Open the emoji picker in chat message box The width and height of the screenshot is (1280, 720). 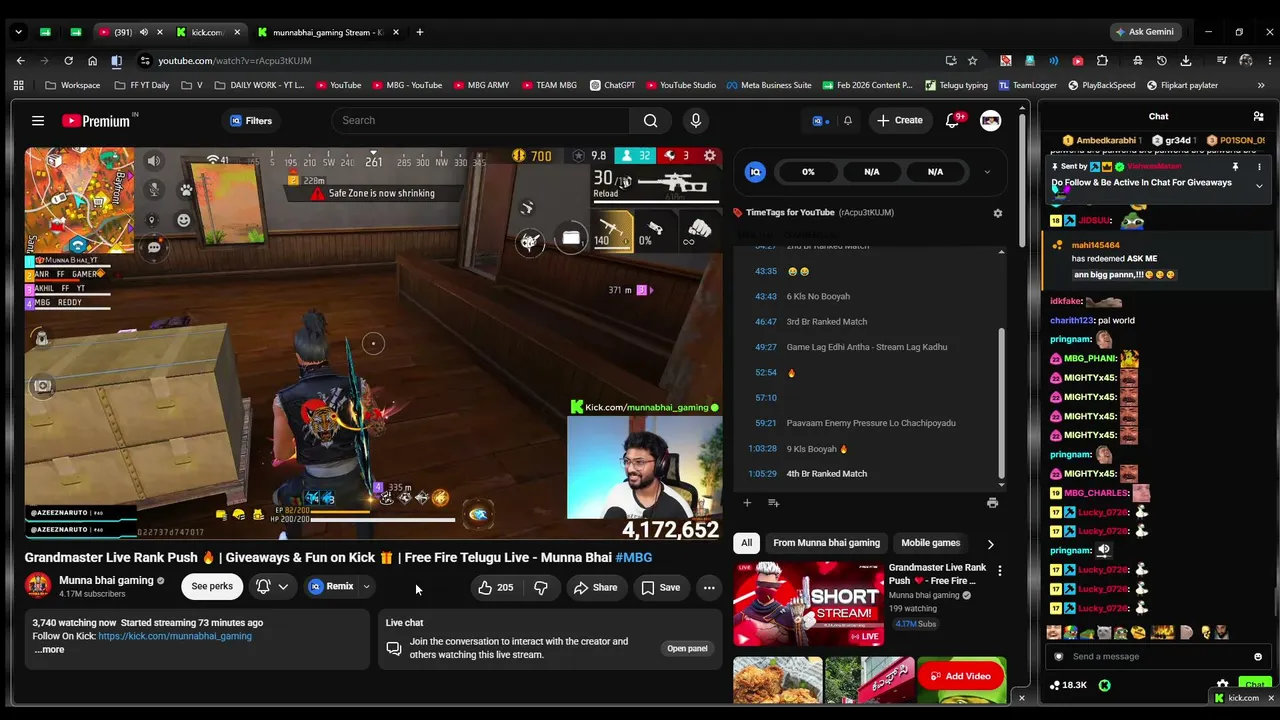[1258, 657]
